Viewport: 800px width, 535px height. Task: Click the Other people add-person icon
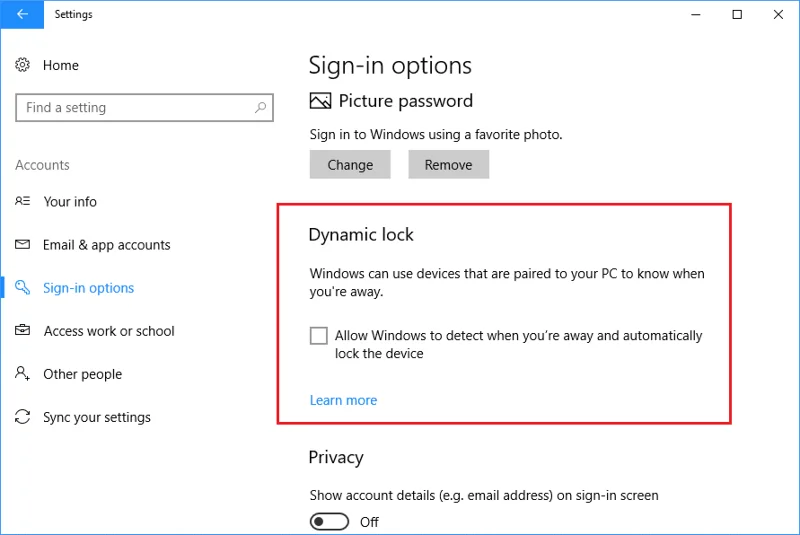point(22,373)
